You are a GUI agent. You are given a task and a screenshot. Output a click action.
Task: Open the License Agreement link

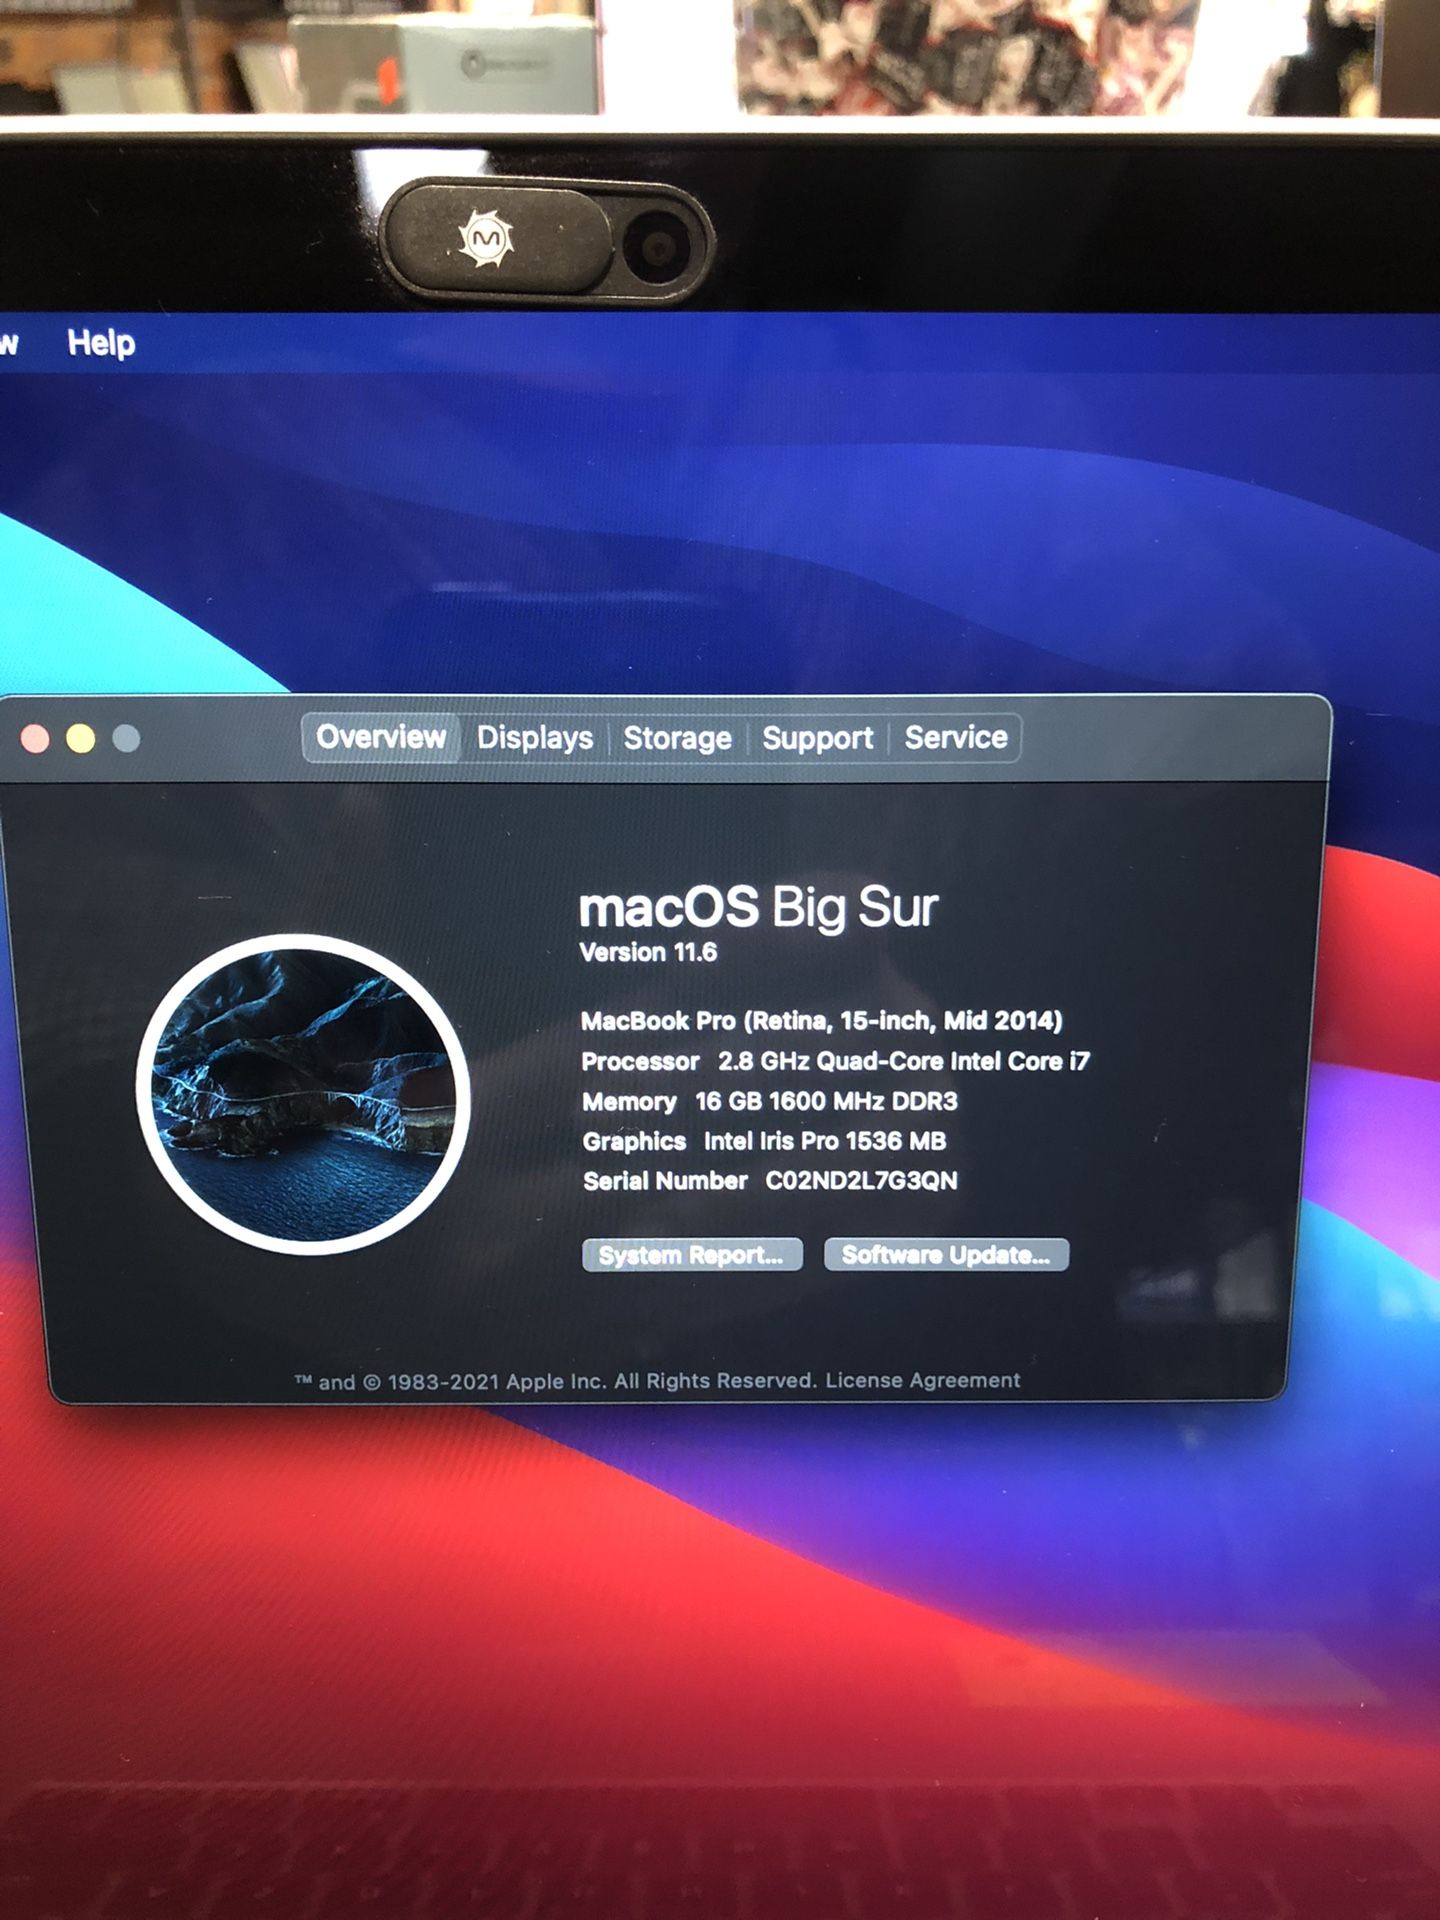tap(922, 1380)
